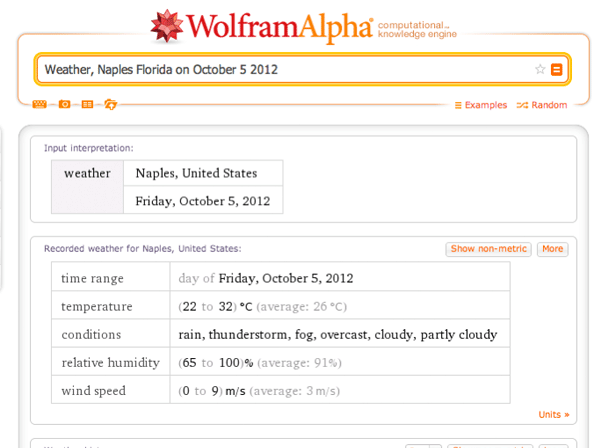
Task: Try a Random query link
Action: pos(542,105)
